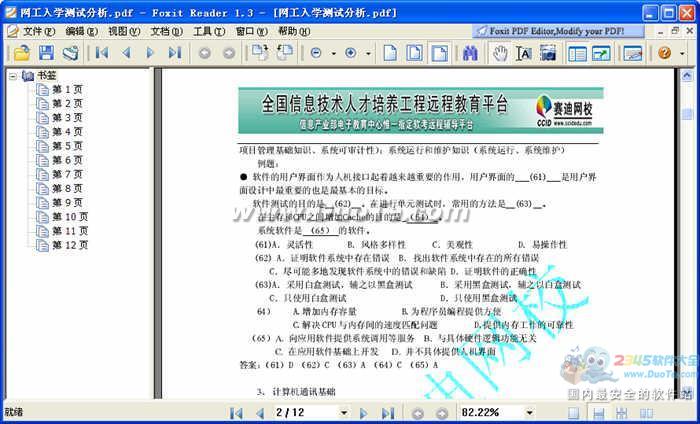The width and height of the screenshot is (700, 424).
Task: Click the Print icon in toolbar
Action: tap(70, 53)
